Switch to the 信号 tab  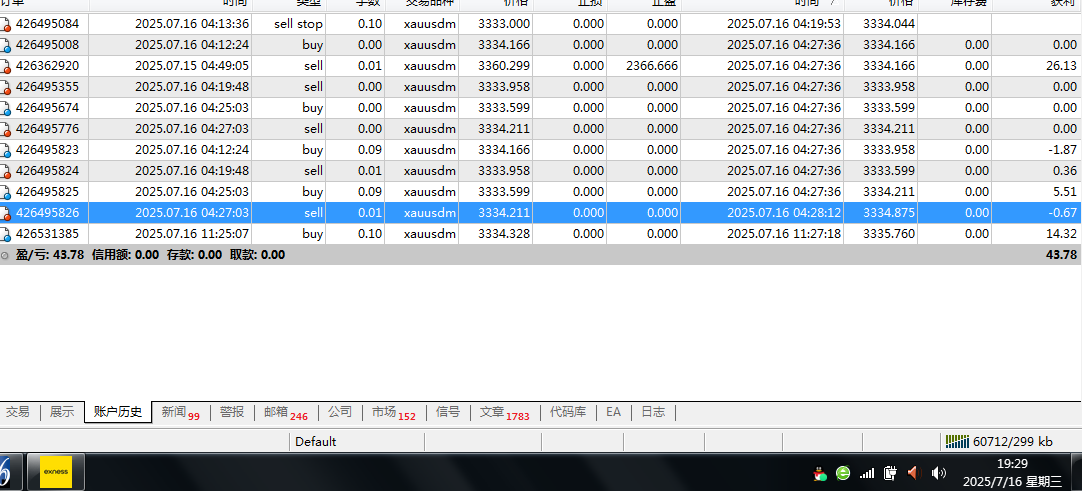tap(448, 412)
